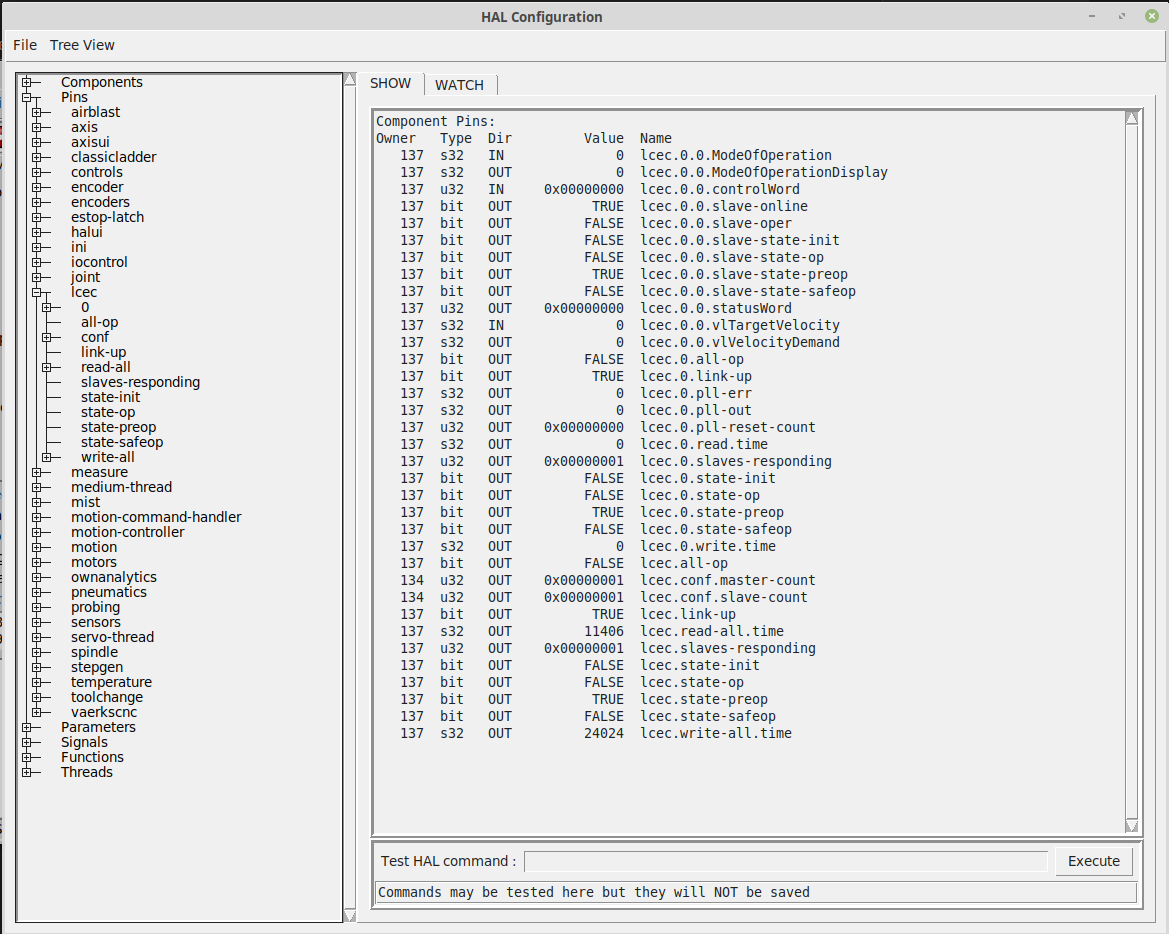Select state-safeop in the tree

click(x=122, y=442)
